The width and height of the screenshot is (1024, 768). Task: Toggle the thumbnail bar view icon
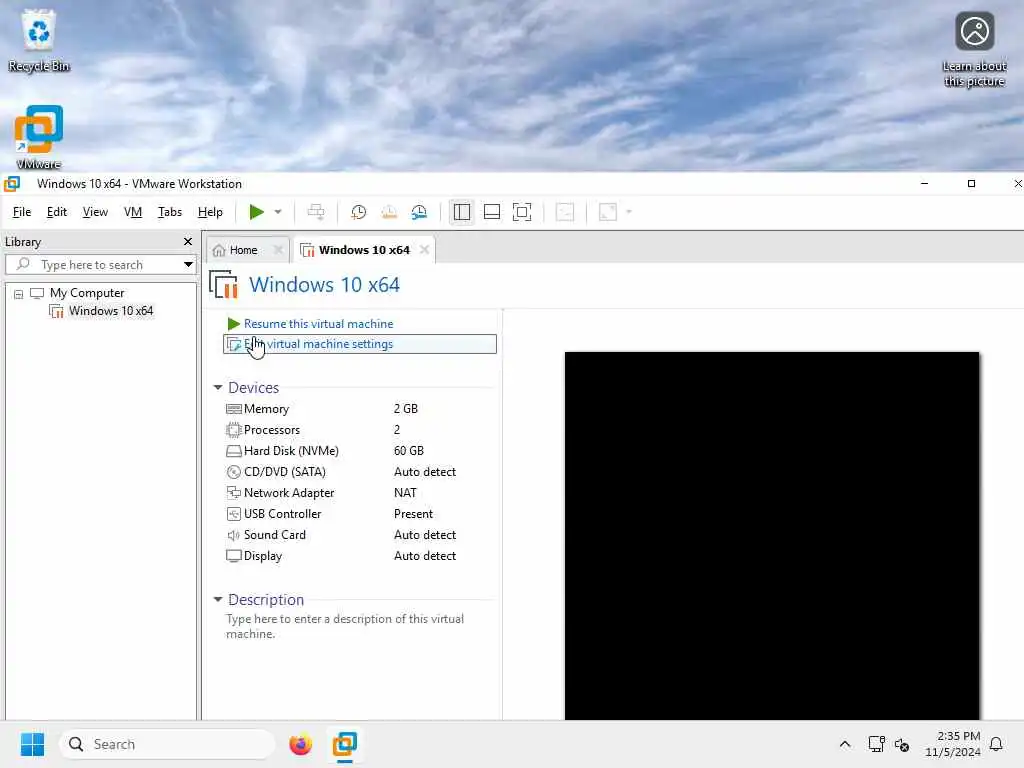coord(492,212)
